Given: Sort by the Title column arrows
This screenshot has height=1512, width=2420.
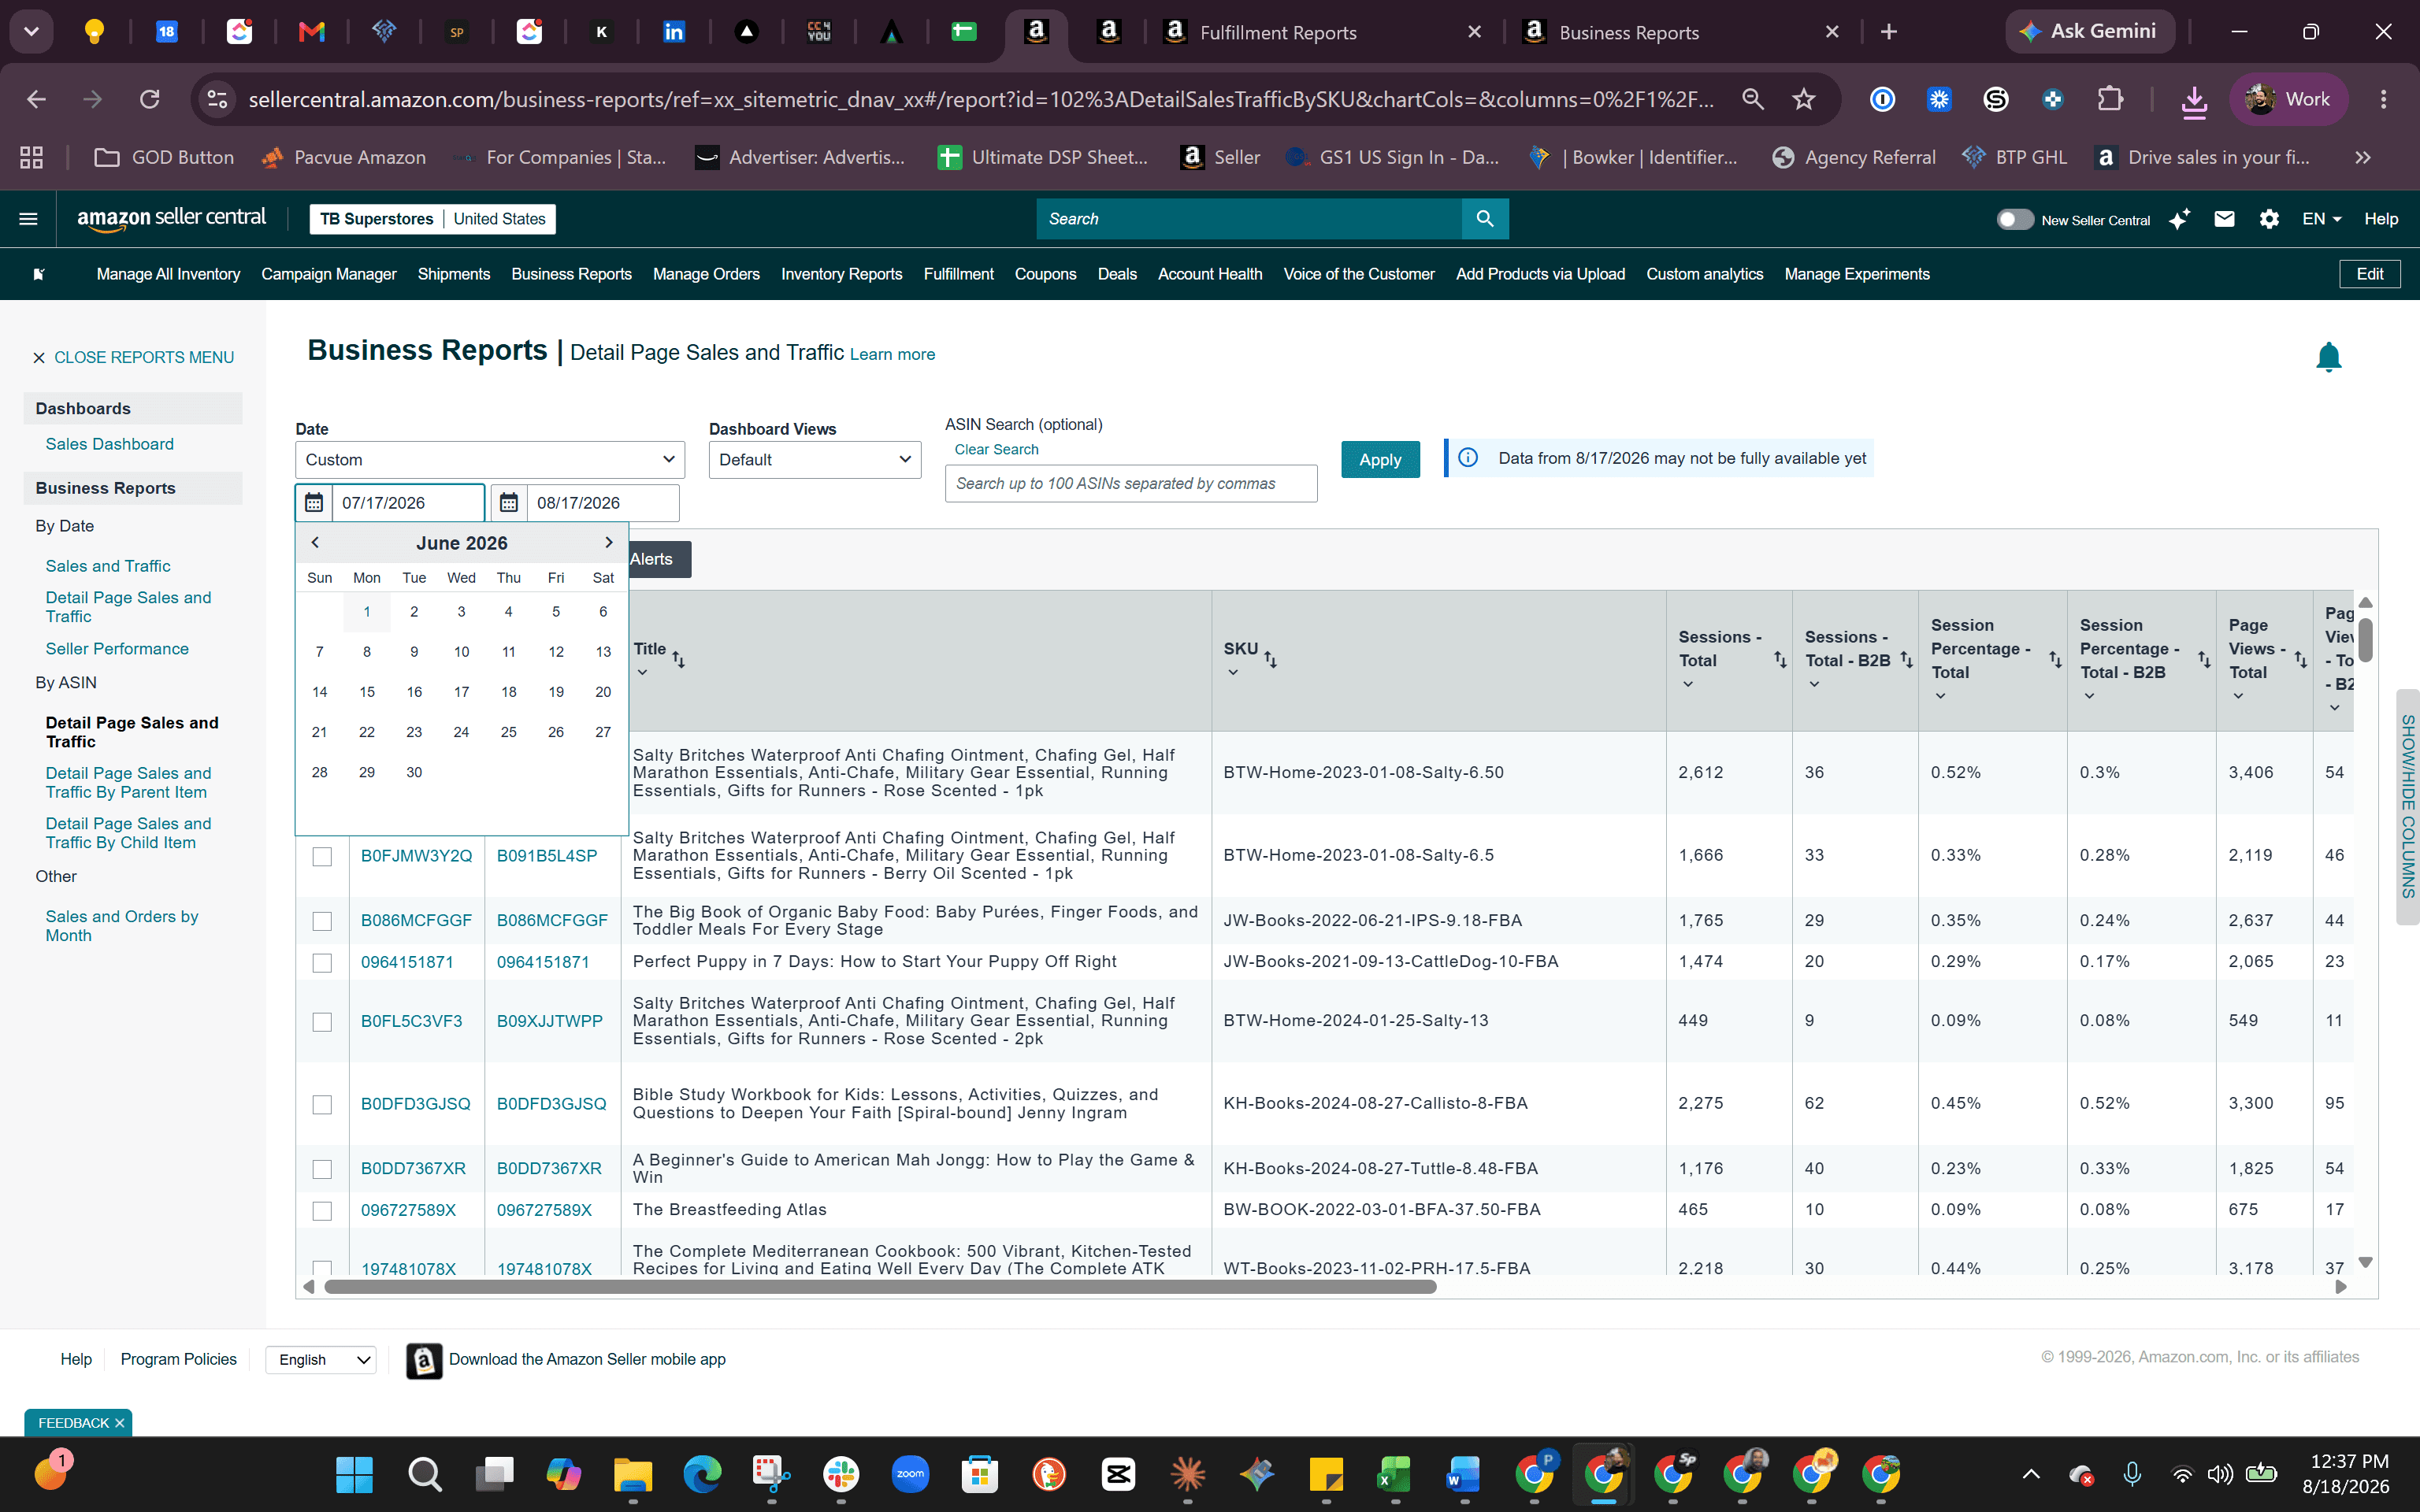Looking at the screenshot, I should pos(679,660).
